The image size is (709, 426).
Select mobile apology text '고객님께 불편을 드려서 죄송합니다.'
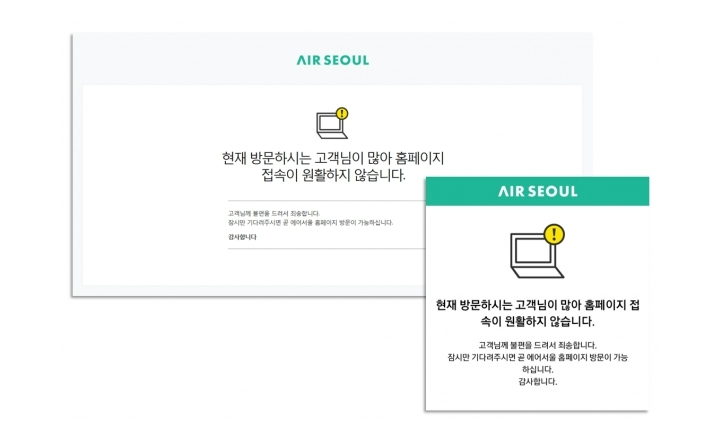(x=538, y=345)
